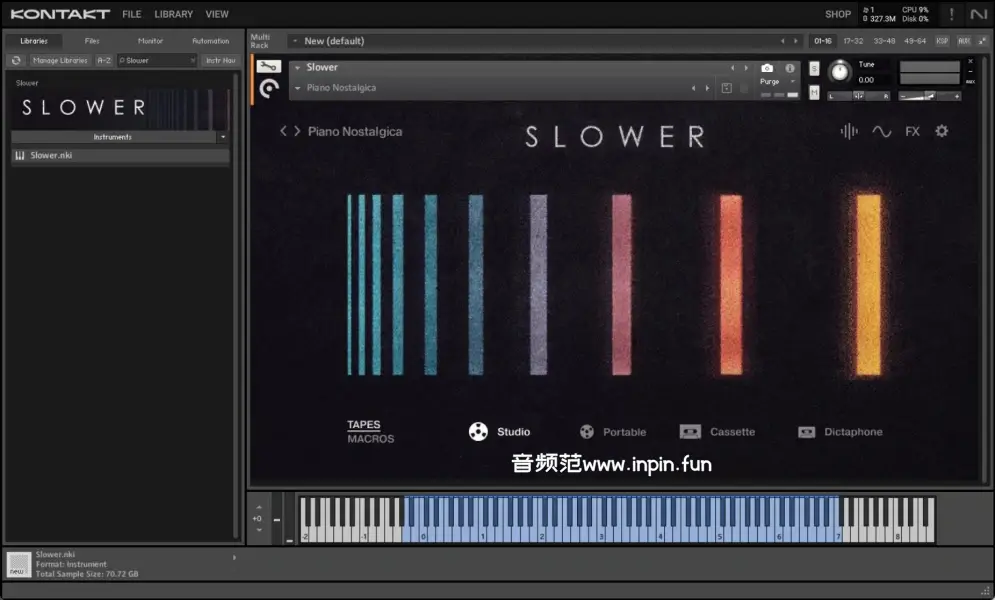995x600 pixels.
Task: Click previous multi arrow in Multi Rack
Action: pos(782,41)
